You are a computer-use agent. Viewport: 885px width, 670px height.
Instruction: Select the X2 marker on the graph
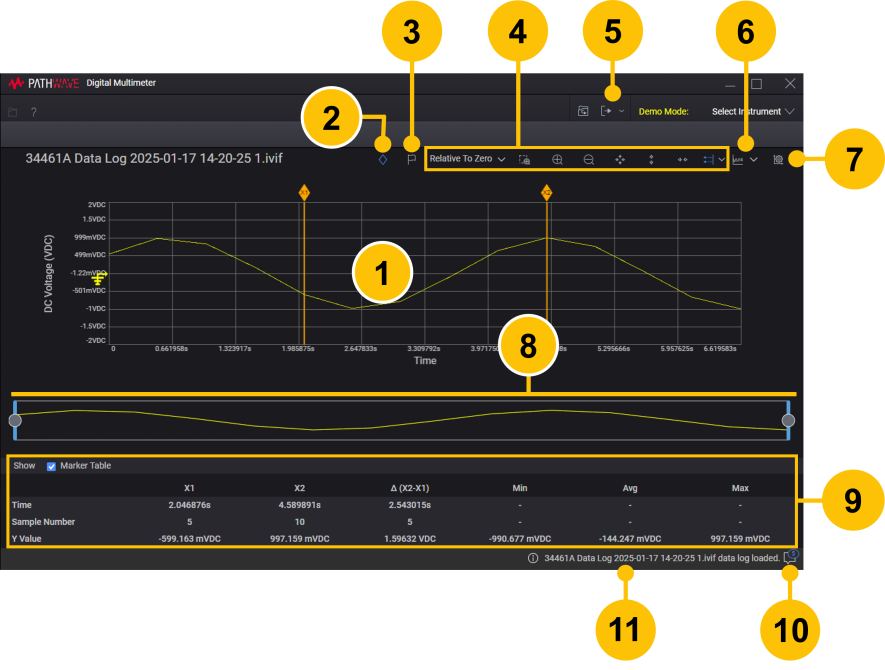coord(546,192)
